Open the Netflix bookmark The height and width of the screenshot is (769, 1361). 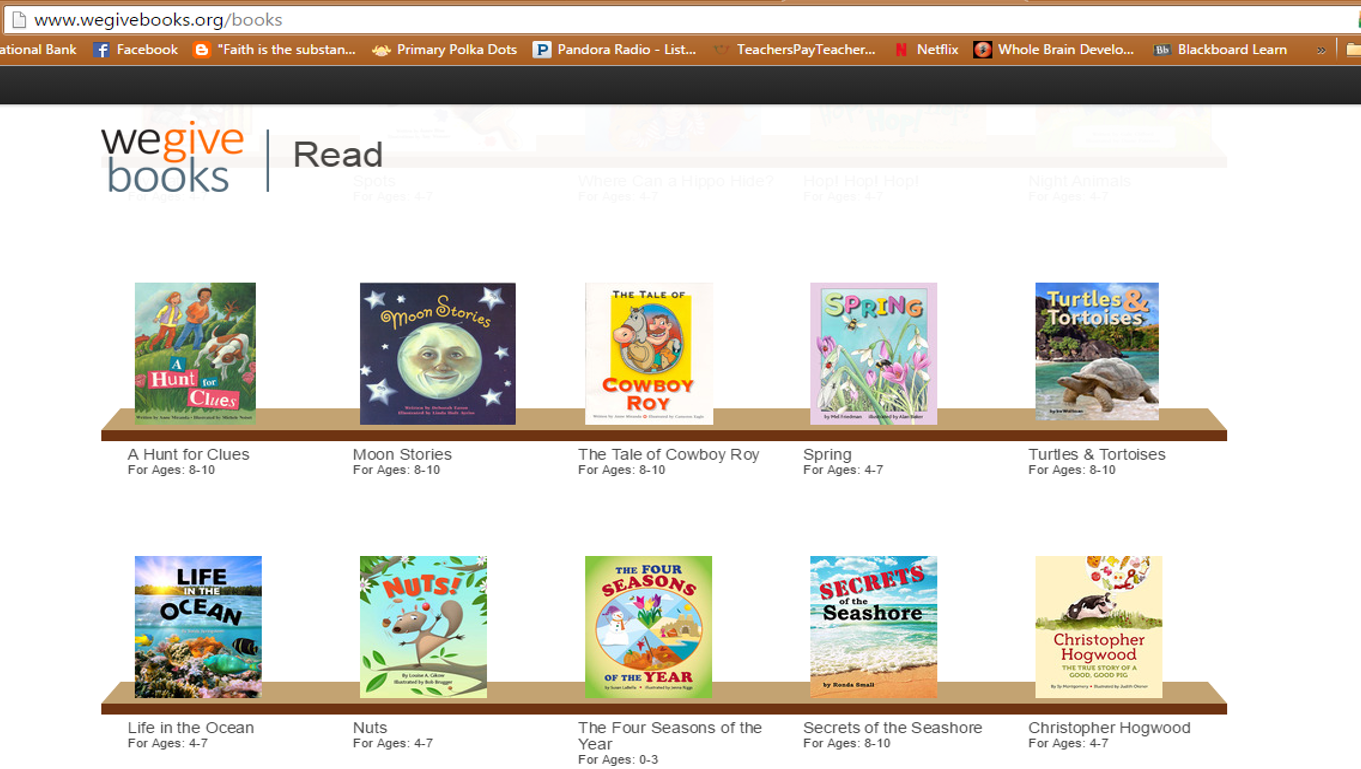coord(926,50)
